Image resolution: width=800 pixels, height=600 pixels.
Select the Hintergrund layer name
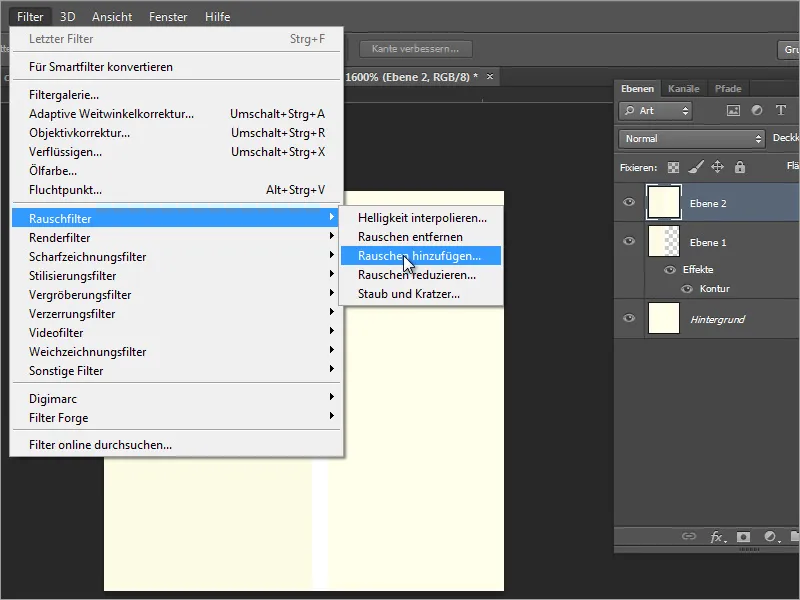[x=717, y=319]
